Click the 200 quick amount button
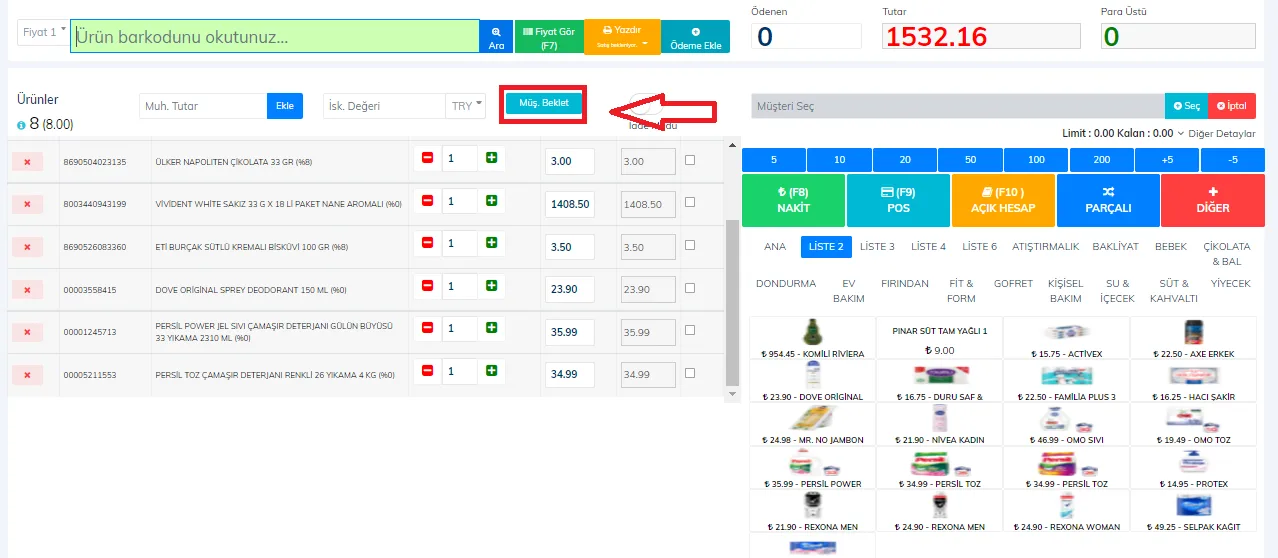 tap(1101, 160)
